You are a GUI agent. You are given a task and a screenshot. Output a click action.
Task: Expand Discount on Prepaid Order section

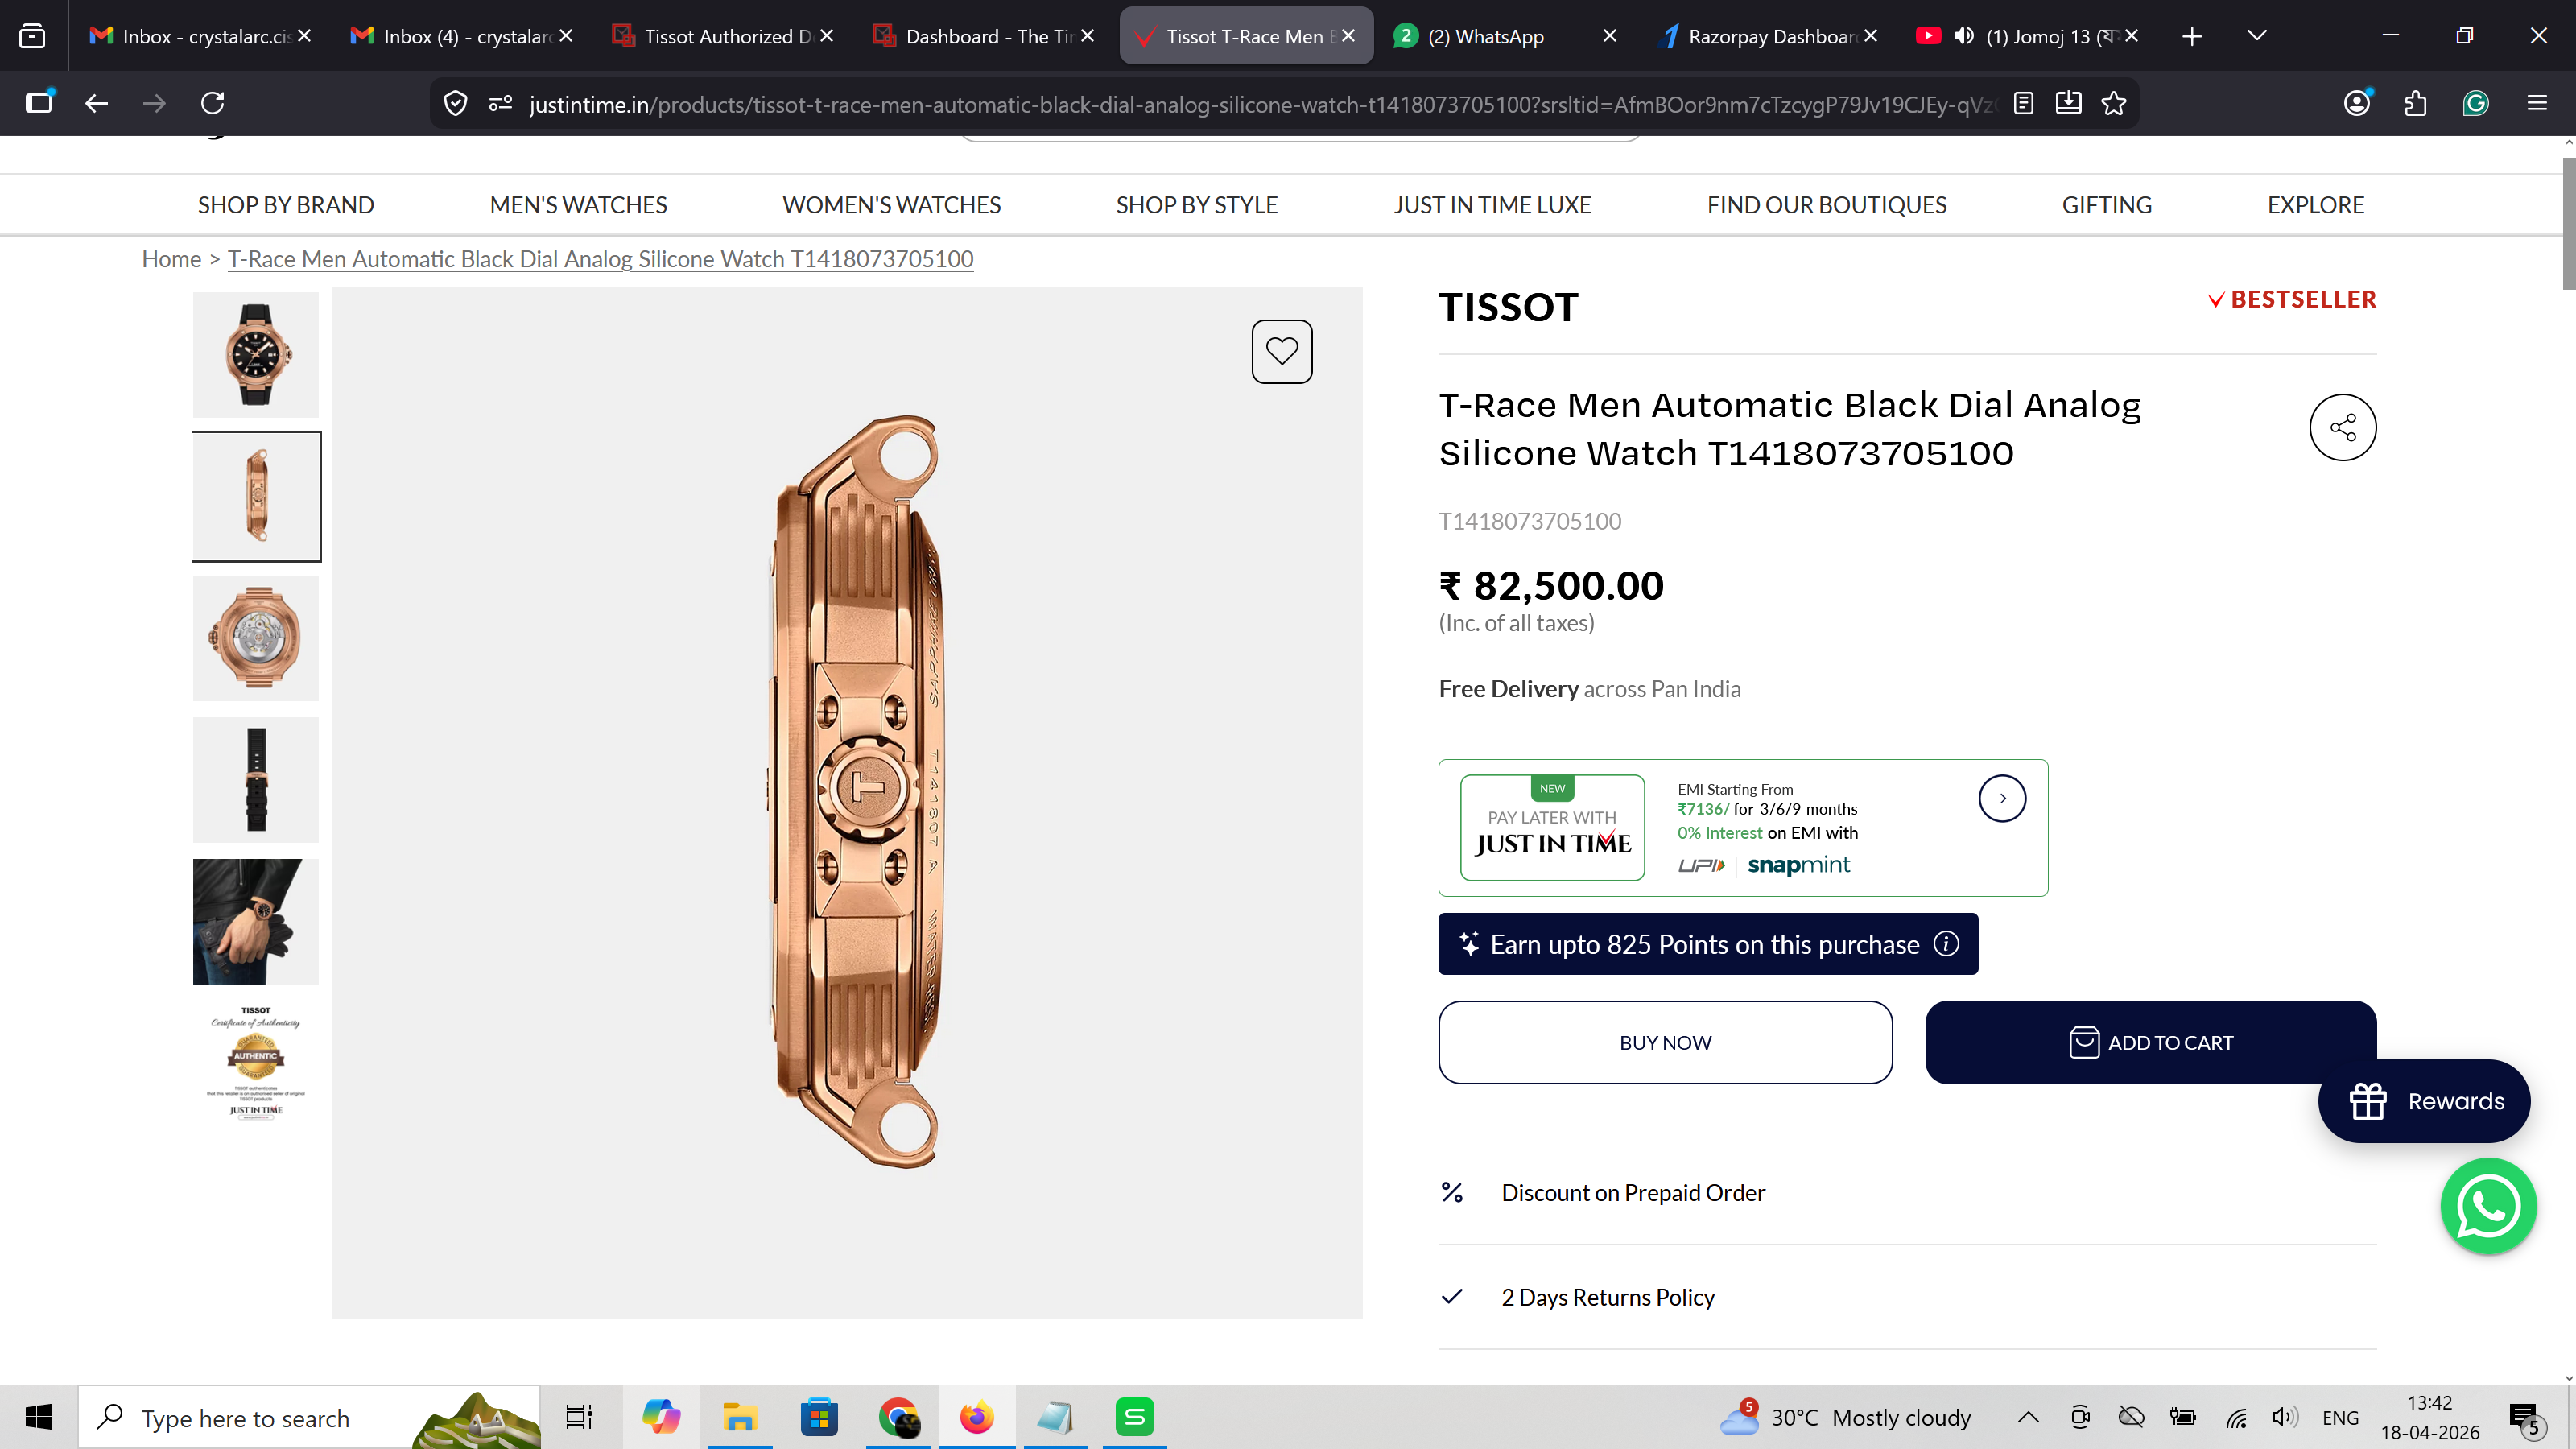[1633, 1193]
